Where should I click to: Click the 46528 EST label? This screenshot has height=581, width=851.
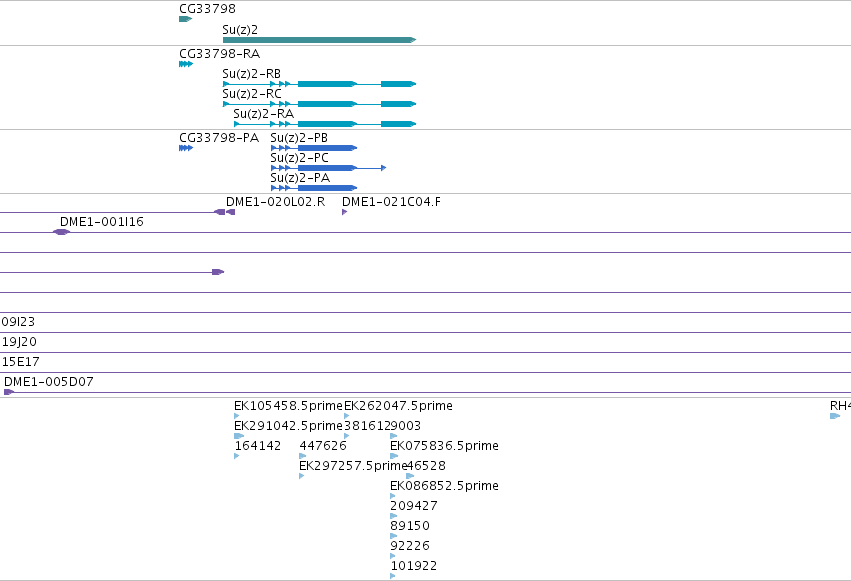(426, 466)
